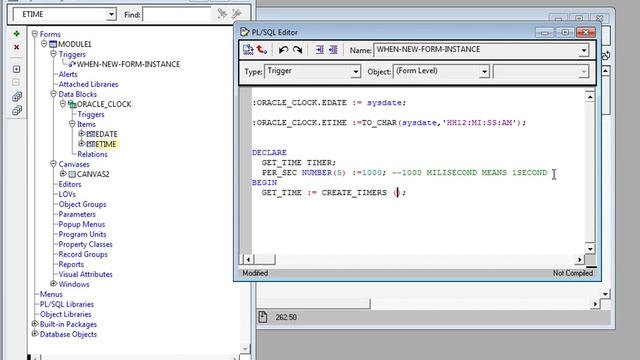
Task: Collapse the Forms root node
Action: point(35,34)
